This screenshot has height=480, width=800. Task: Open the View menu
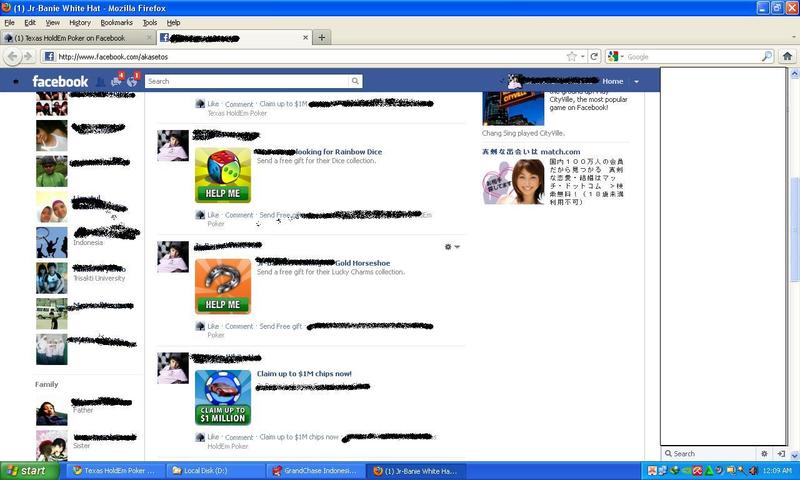pos(53,23)
